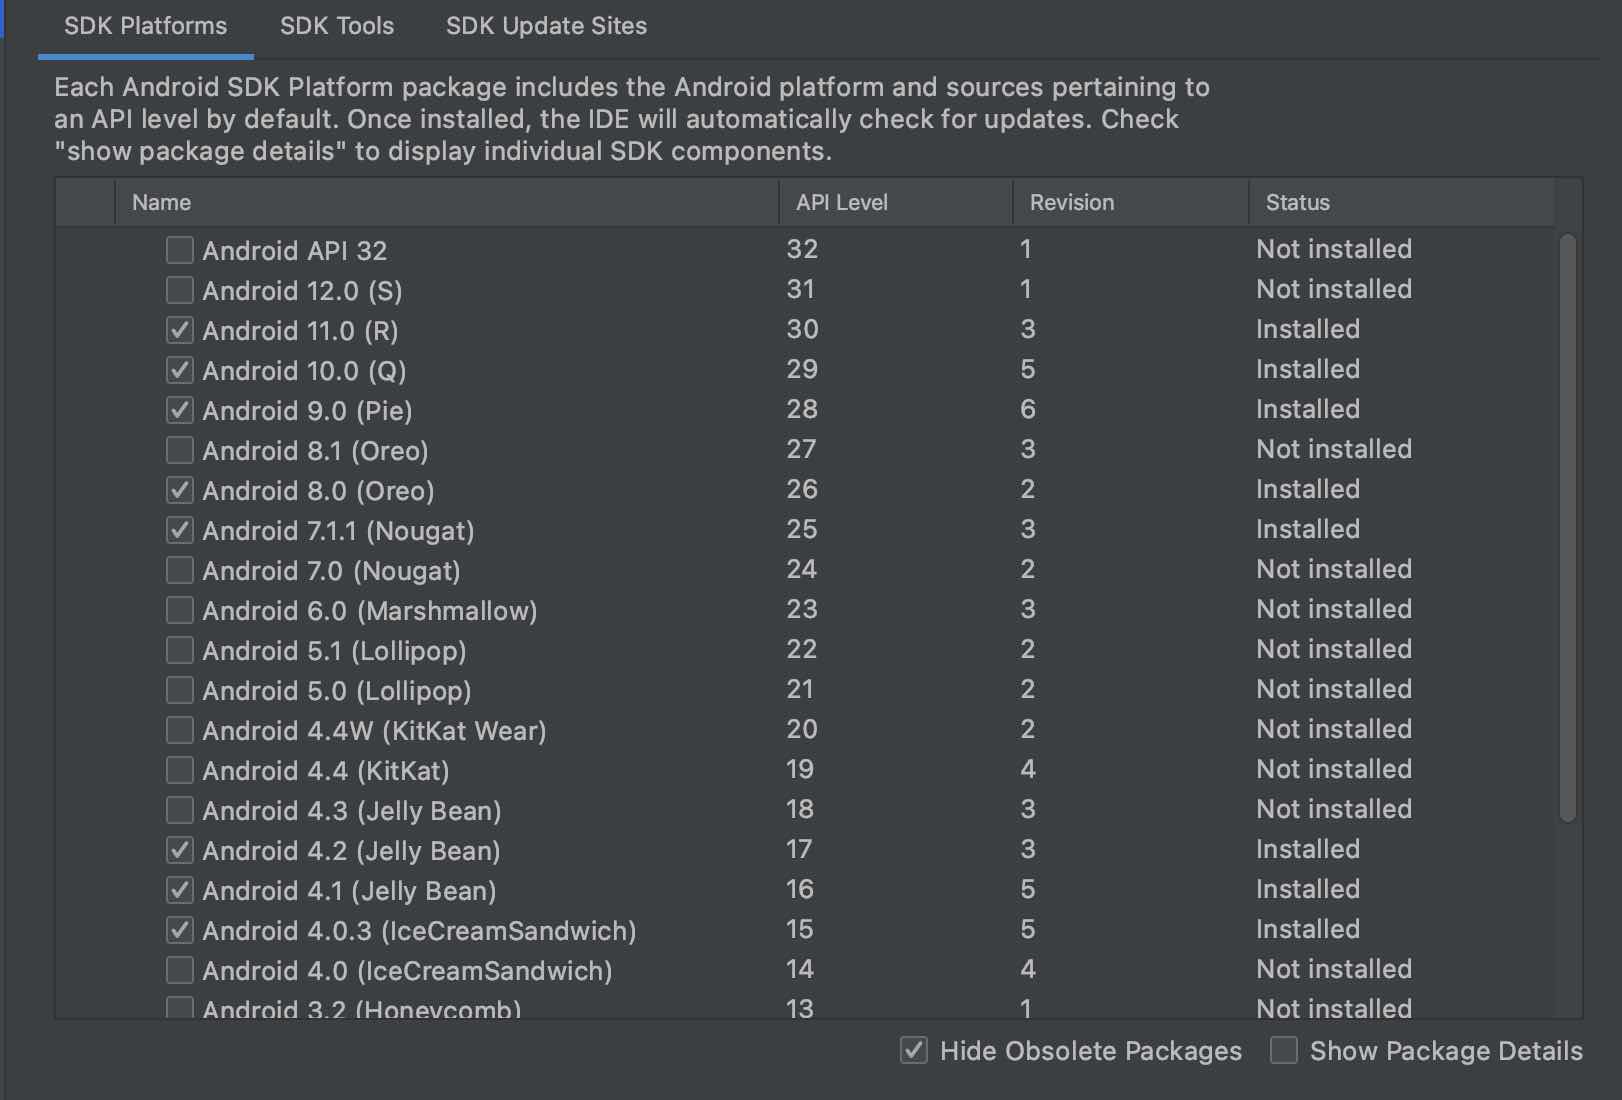Enable Android 12.0 (S) platform checkbox
The image size is (1622, 1100).
click(x=180, y=290)
